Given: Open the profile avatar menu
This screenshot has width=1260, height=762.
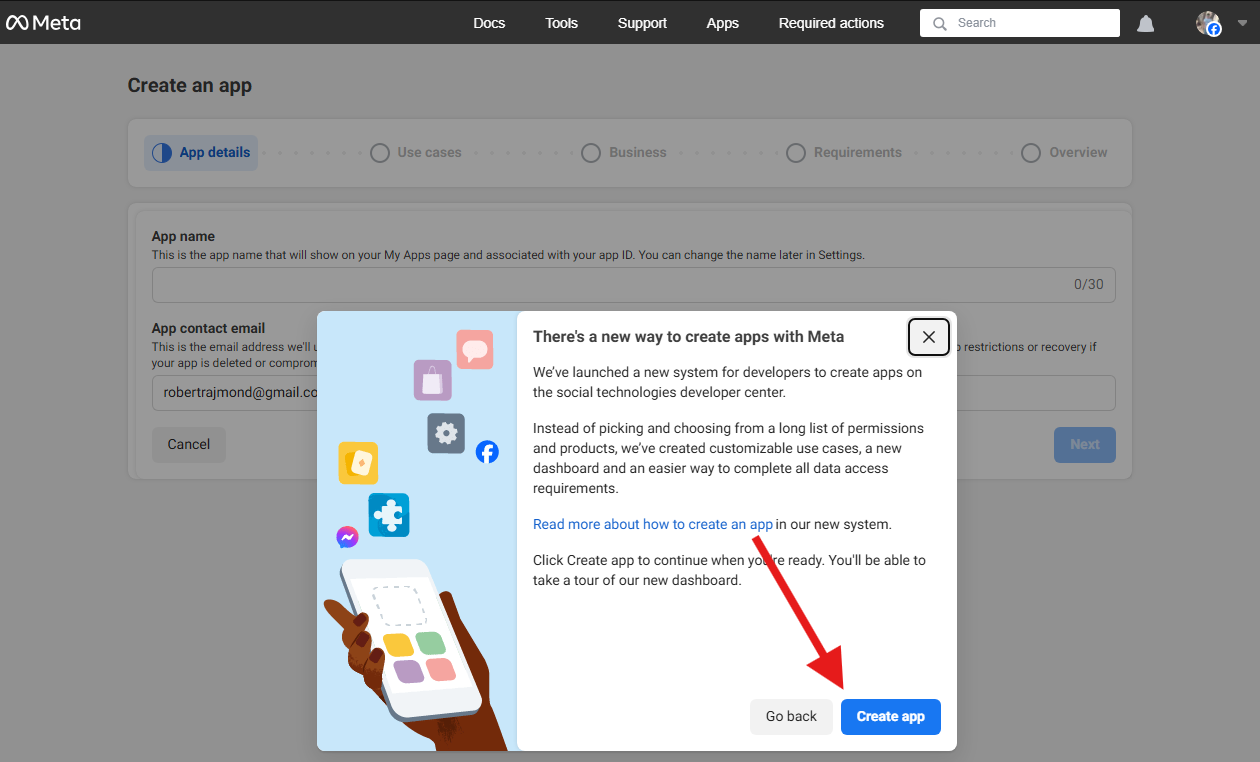Looking at the screenshot, I should click(1209, 23).
